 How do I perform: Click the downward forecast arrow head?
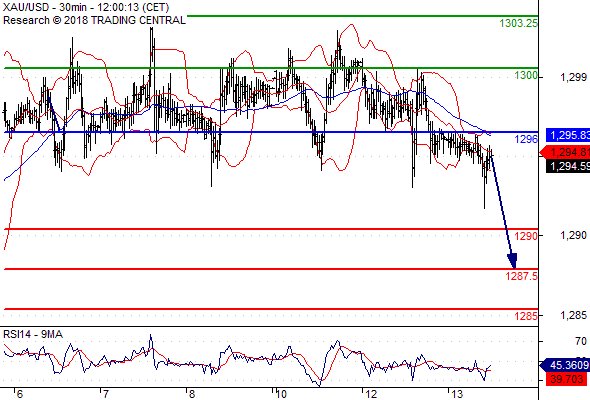tap(512, 261)
